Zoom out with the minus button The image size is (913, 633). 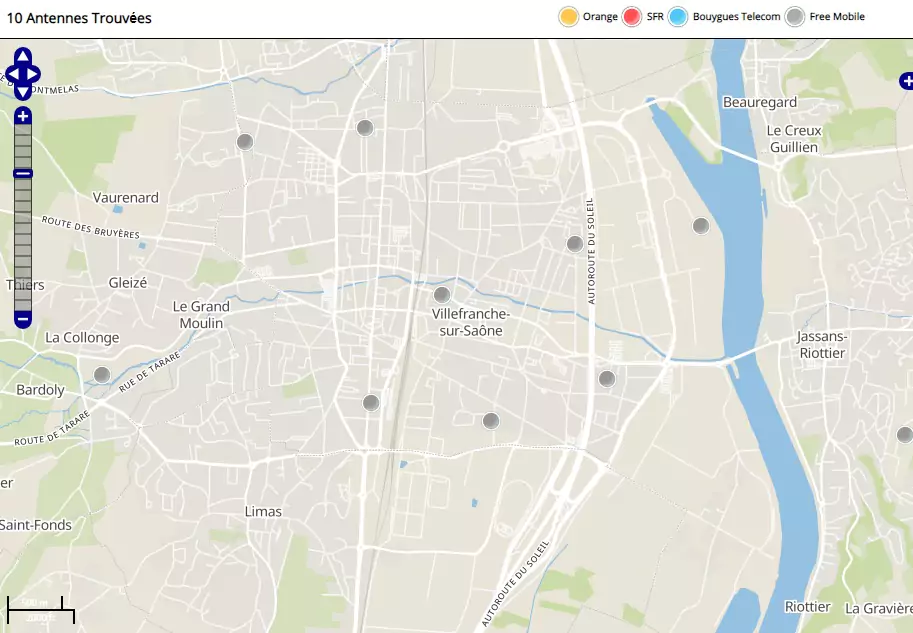click(x=23, y=319)
